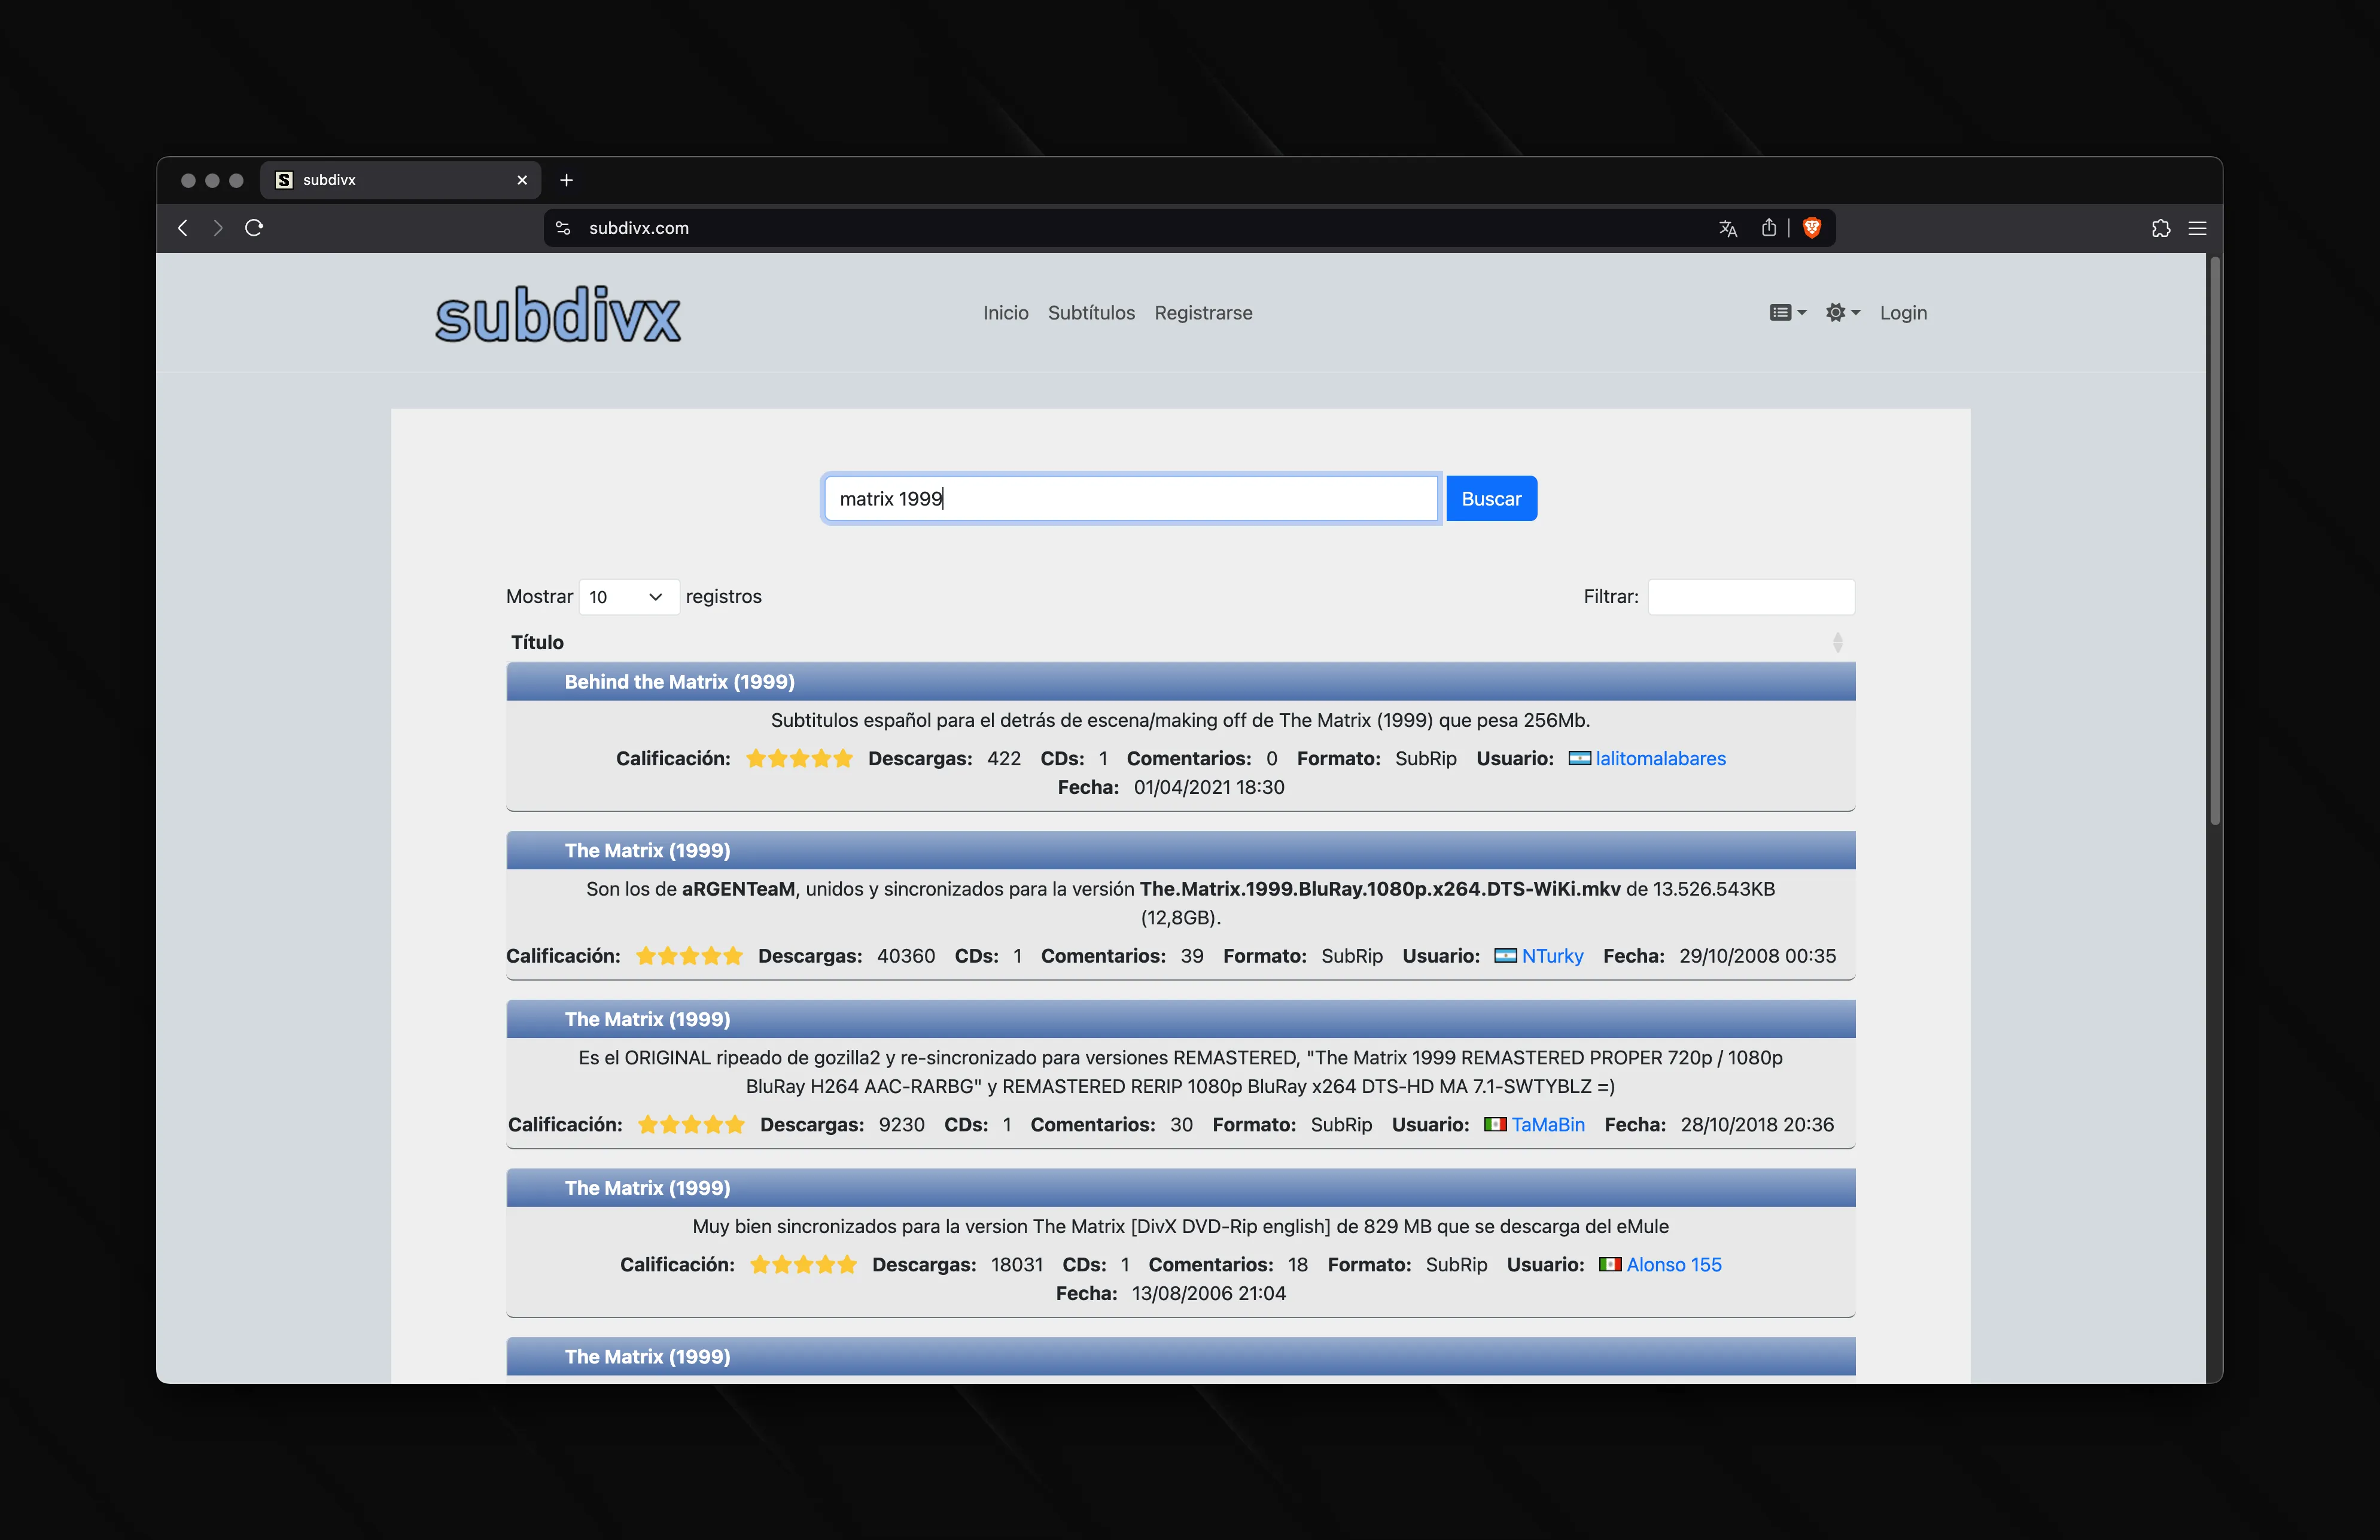Open Brave Shields lion icon
Screen dimensions: 2380x1540
[x=1812, y=228]
